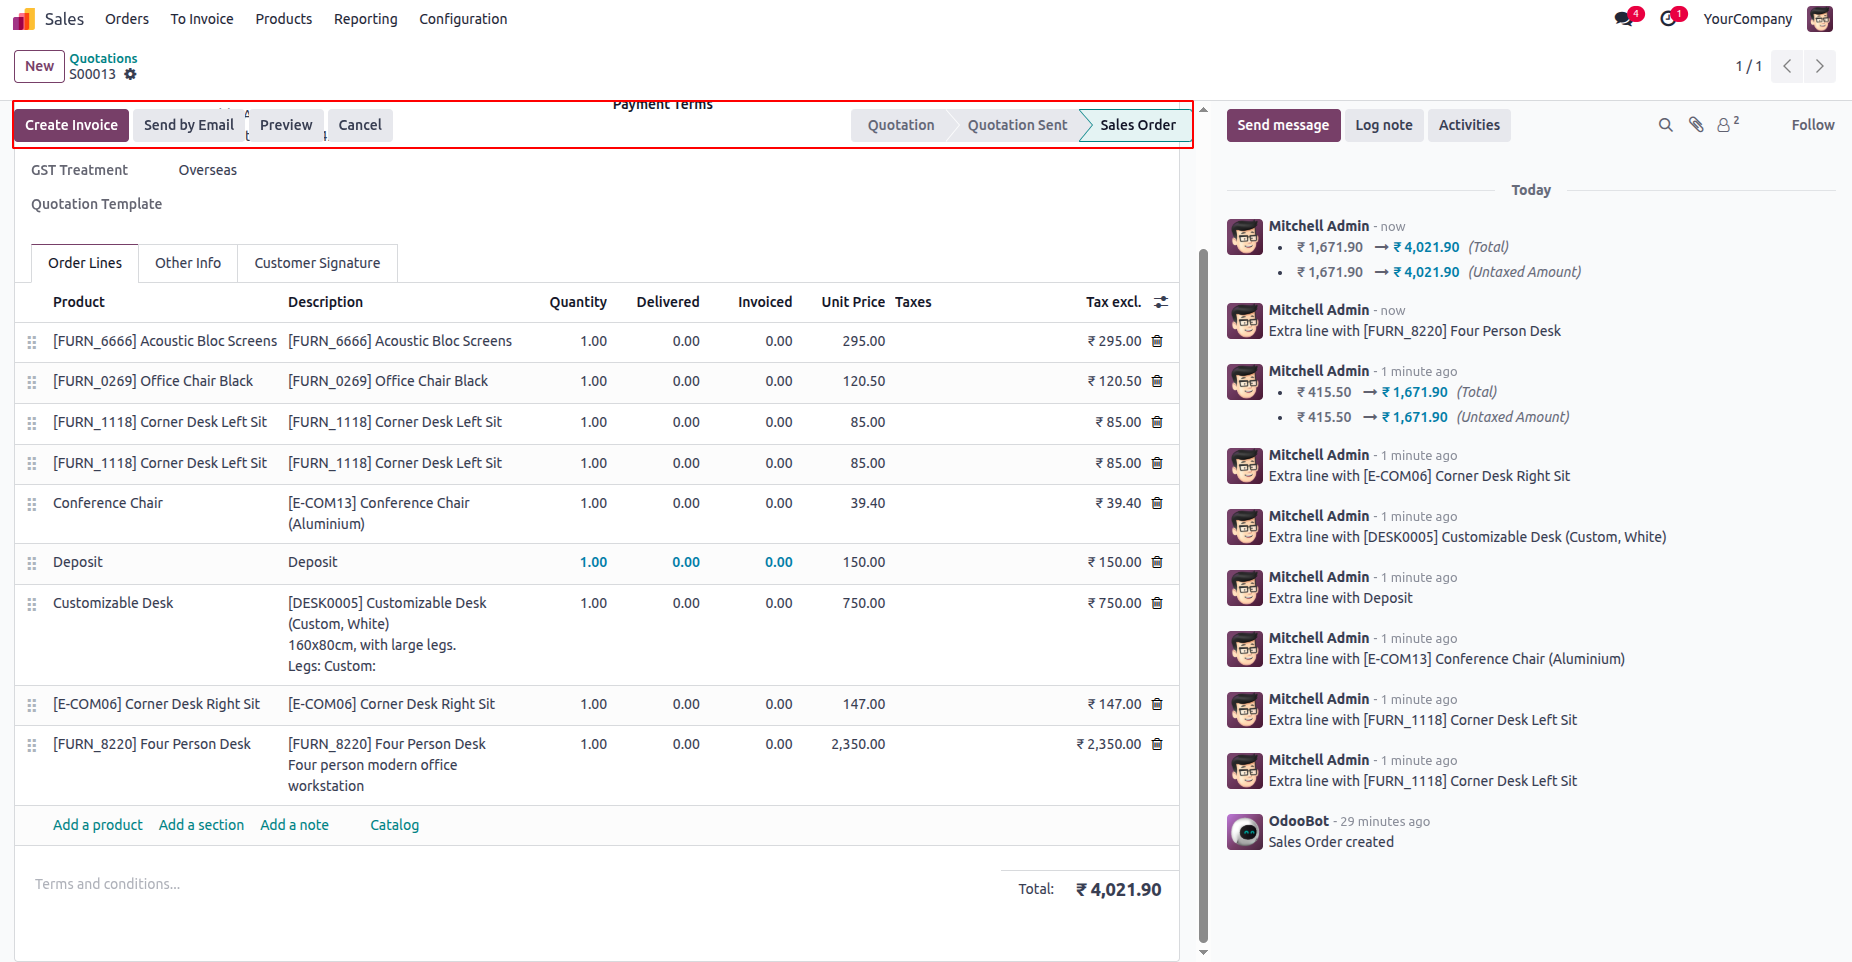Switch to the Order Lines tab
Viewport: 1852px width, 962px height.
[85, 263]
